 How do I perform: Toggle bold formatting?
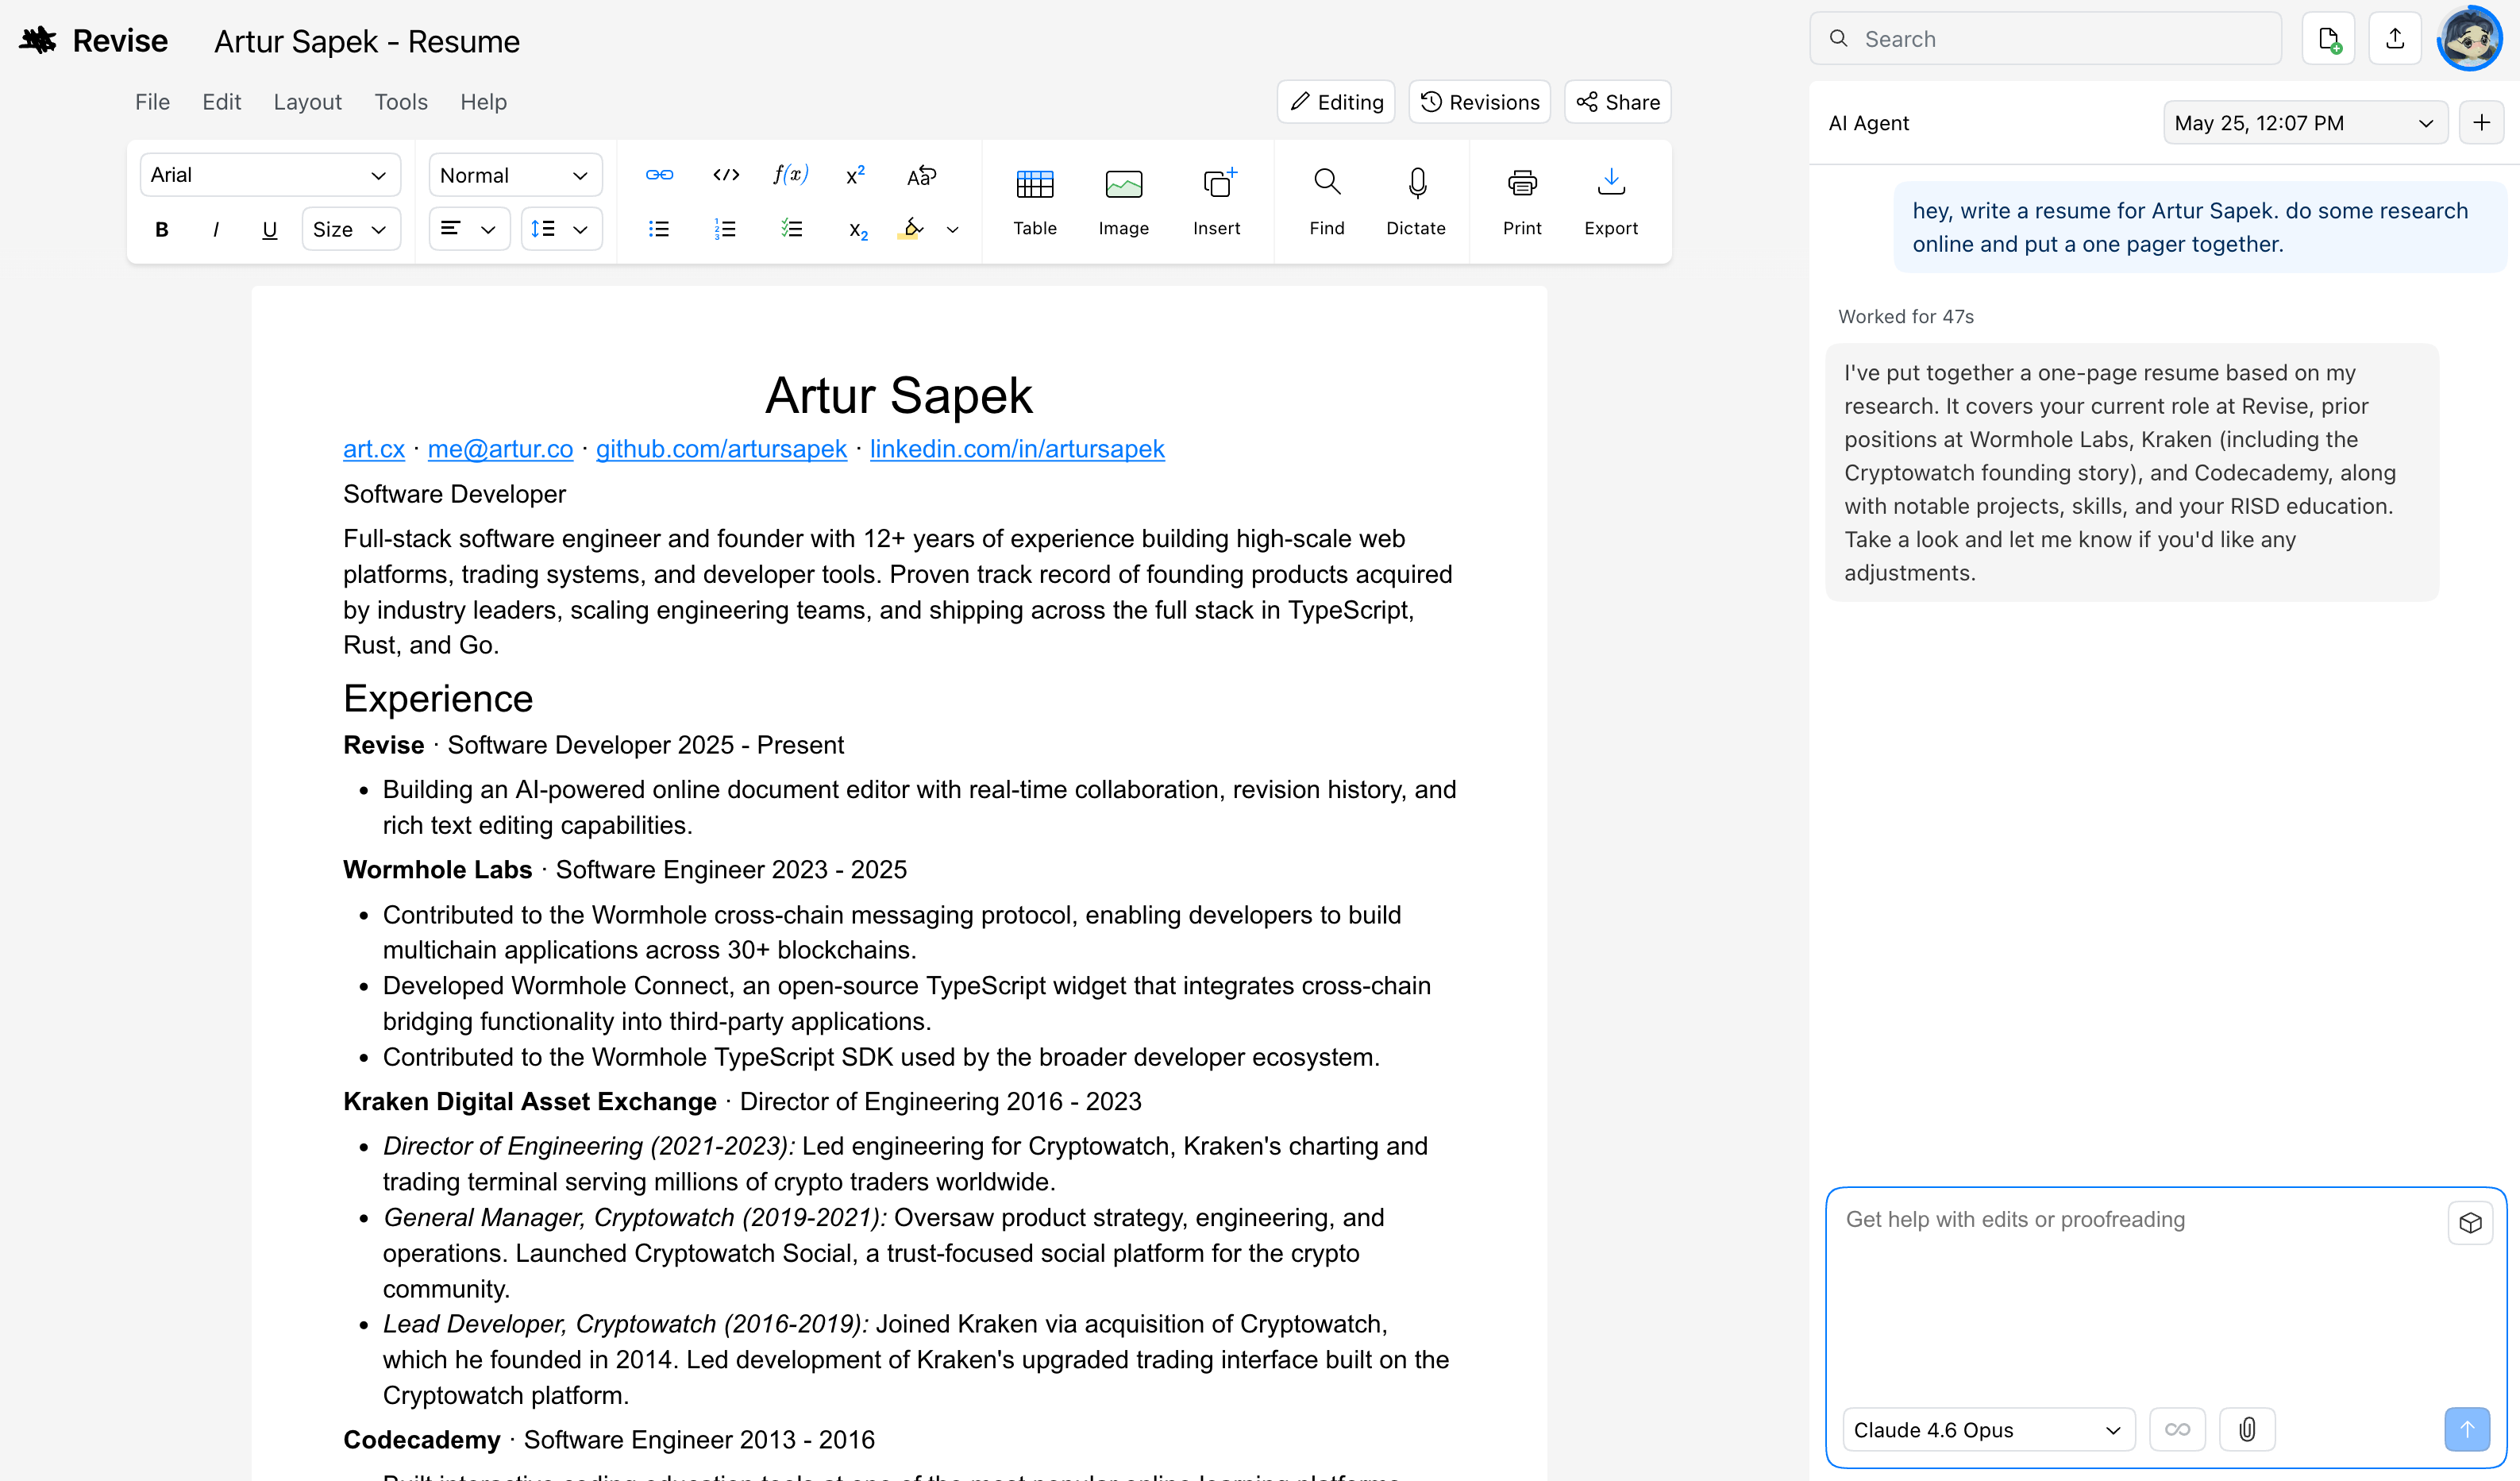tap(162, 230)
